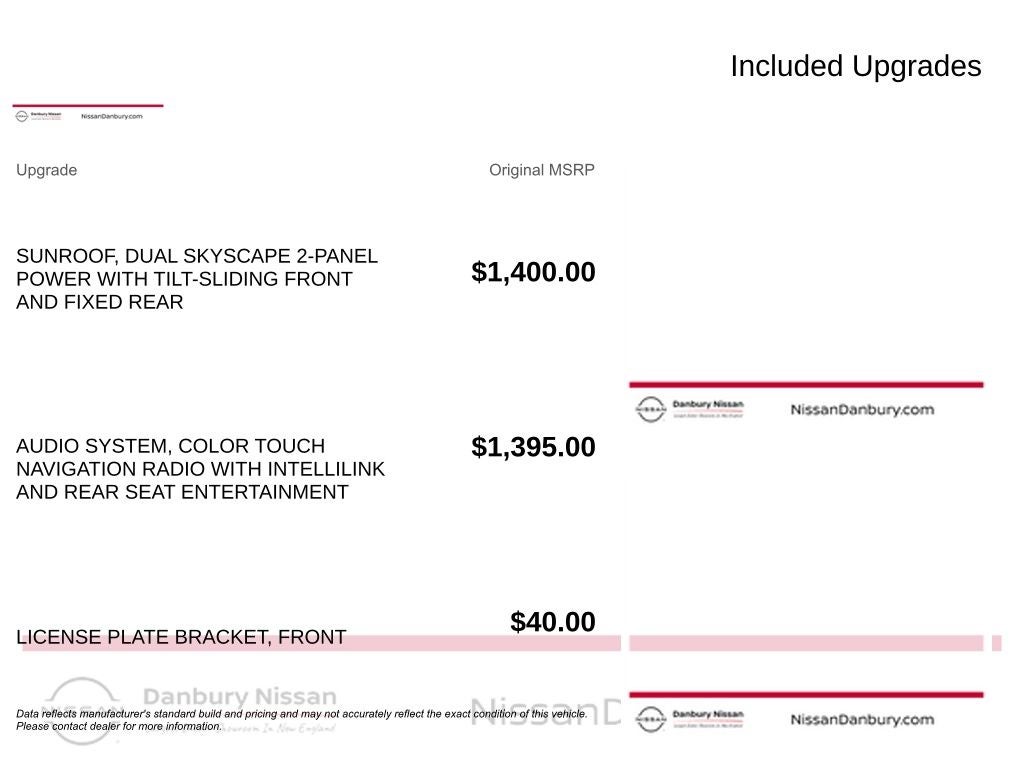The height and width of the screenshot is (768, 1024).
Task: Click the Original MSRP column header
Action: pos(541,170)
